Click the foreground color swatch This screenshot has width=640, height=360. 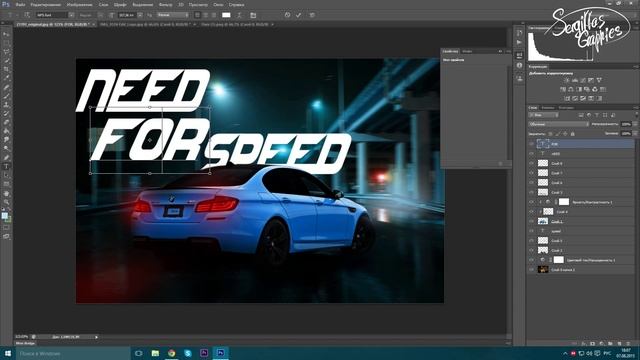[x=4, y=216]
